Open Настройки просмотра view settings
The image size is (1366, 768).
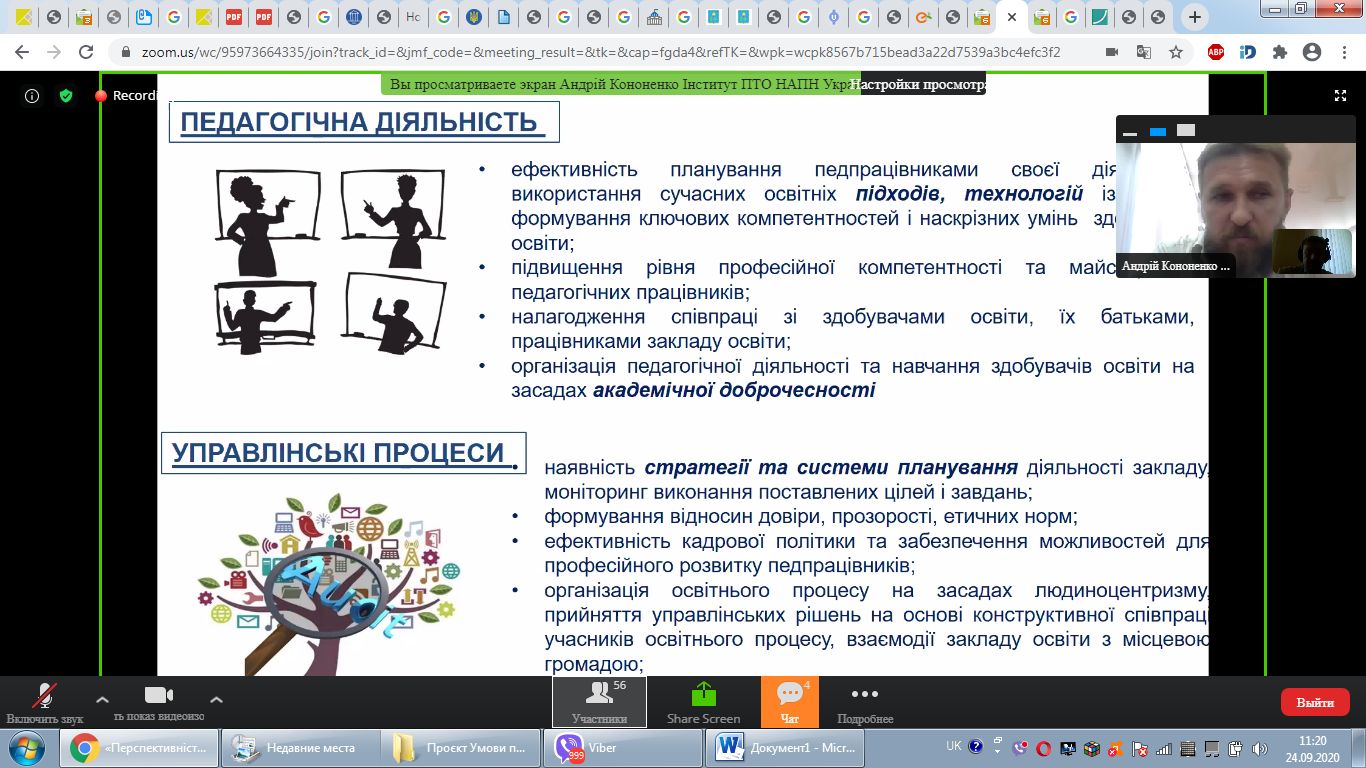(918, 85)
